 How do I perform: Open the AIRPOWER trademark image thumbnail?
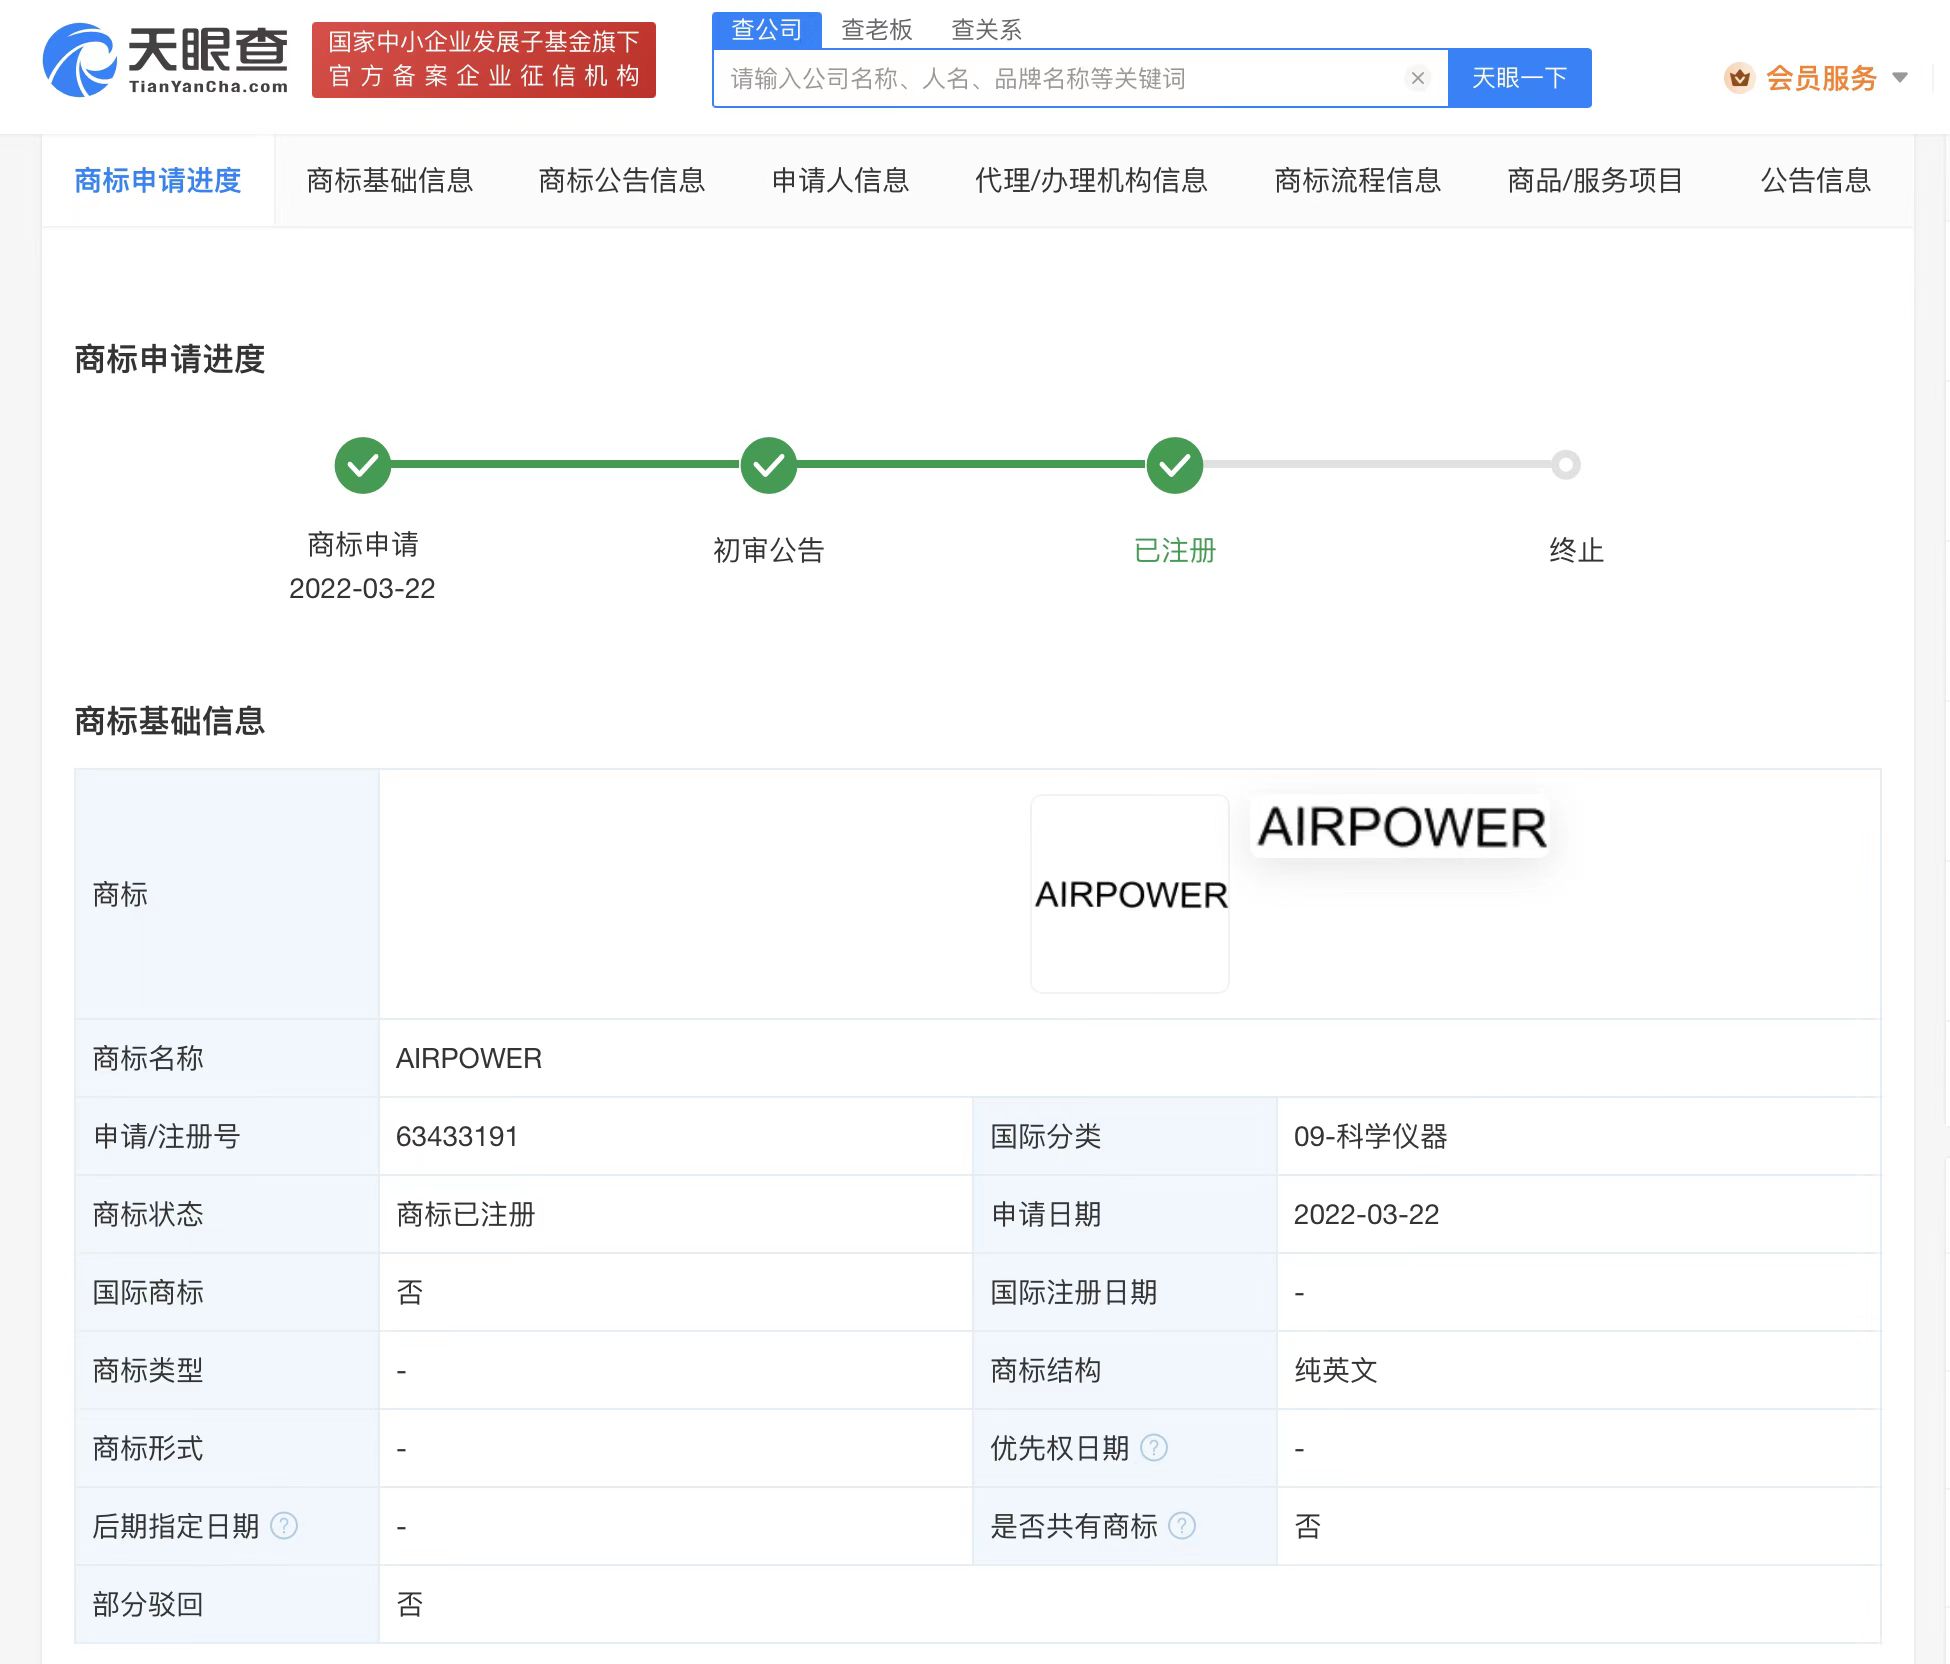tap(1129, 893)
